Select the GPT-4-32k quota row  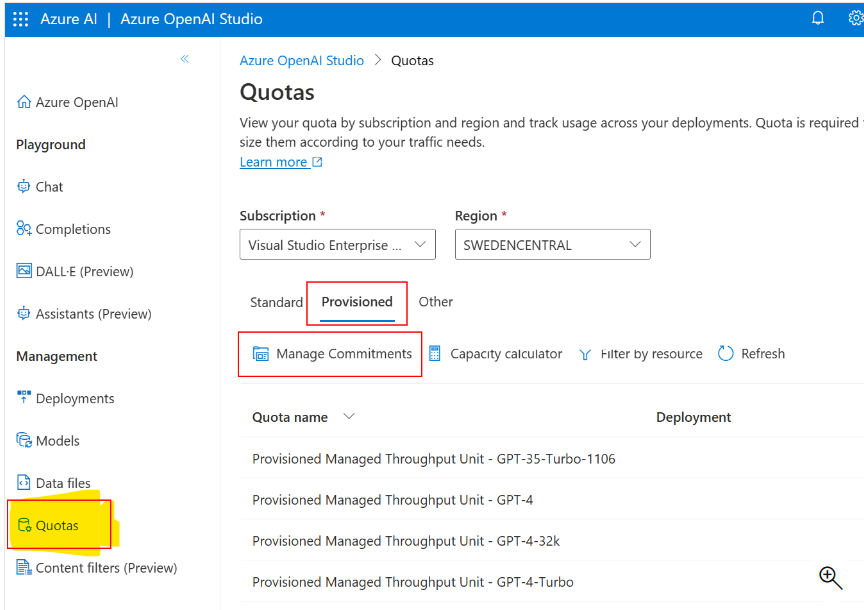pyautogui.click(x=552, y=541)
